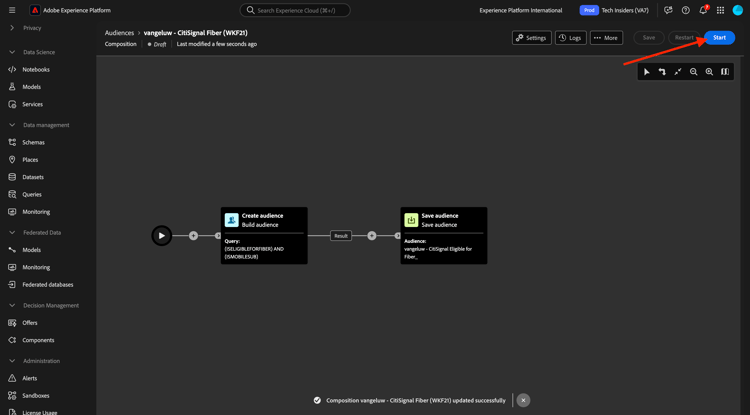
Task: Click the chat feedback icon in the header
Action: point(668,10)
